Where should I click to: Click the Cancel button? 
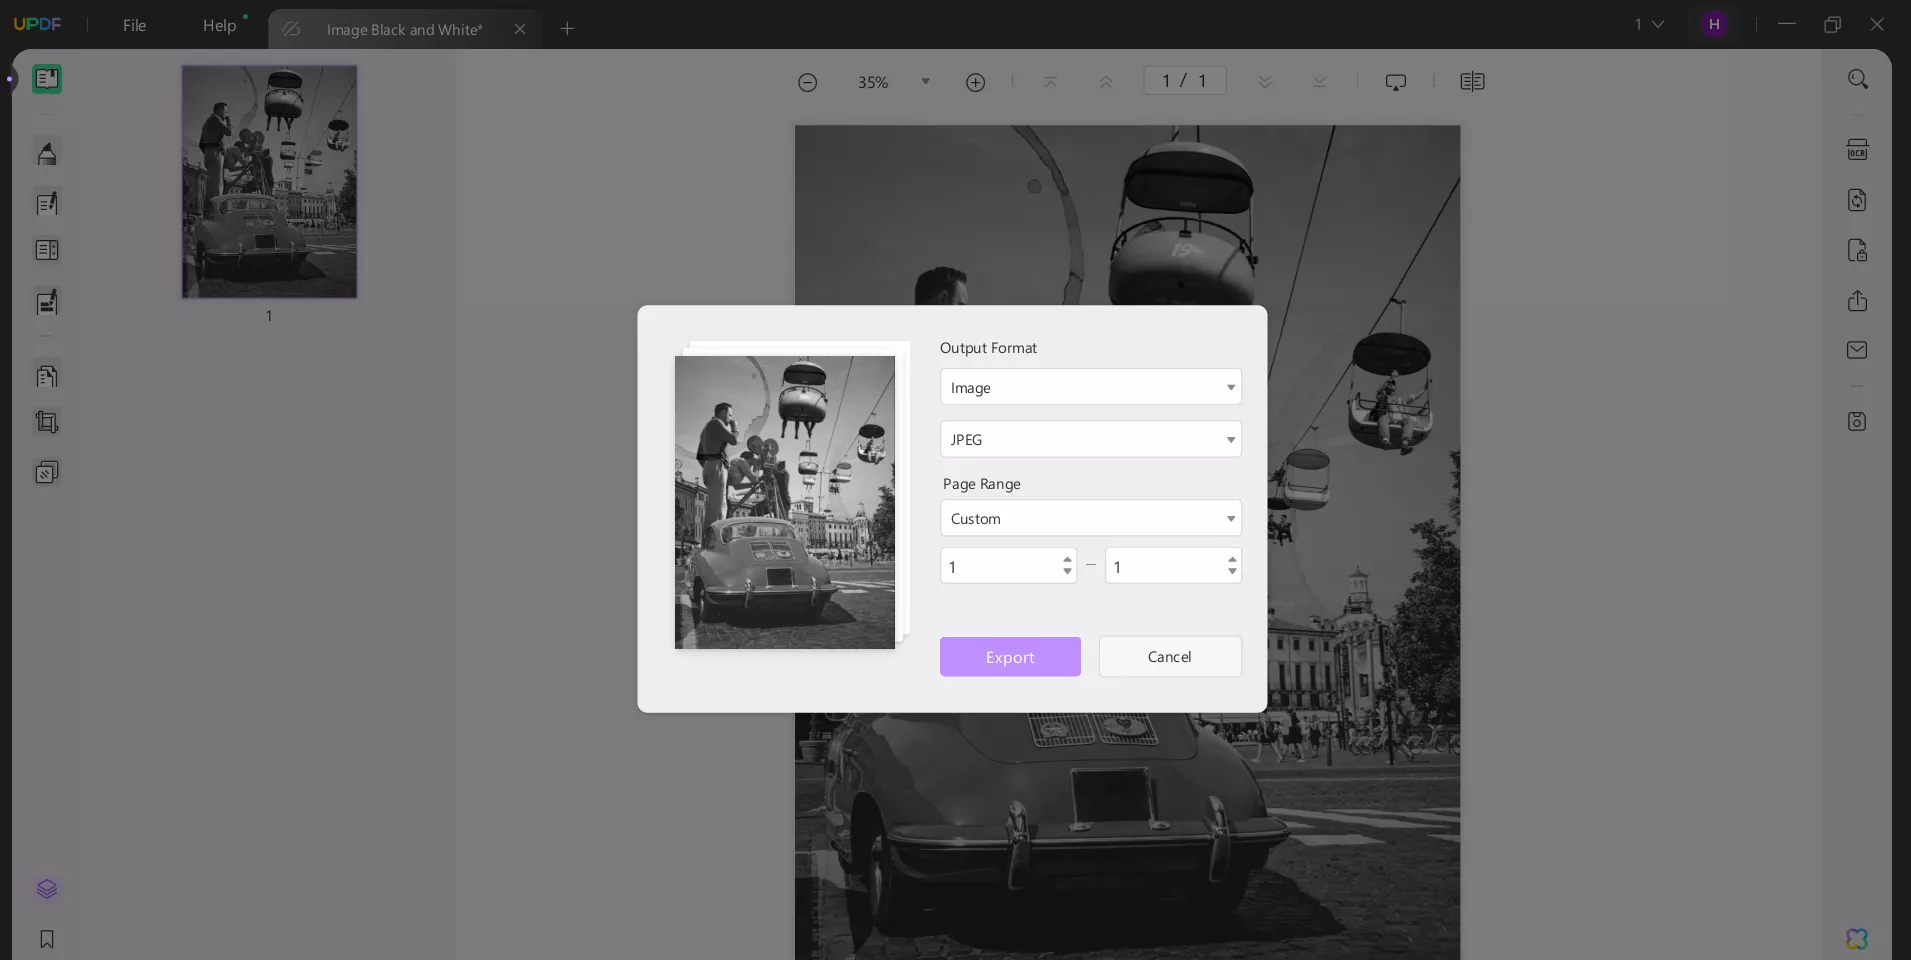coord(1169,656)
